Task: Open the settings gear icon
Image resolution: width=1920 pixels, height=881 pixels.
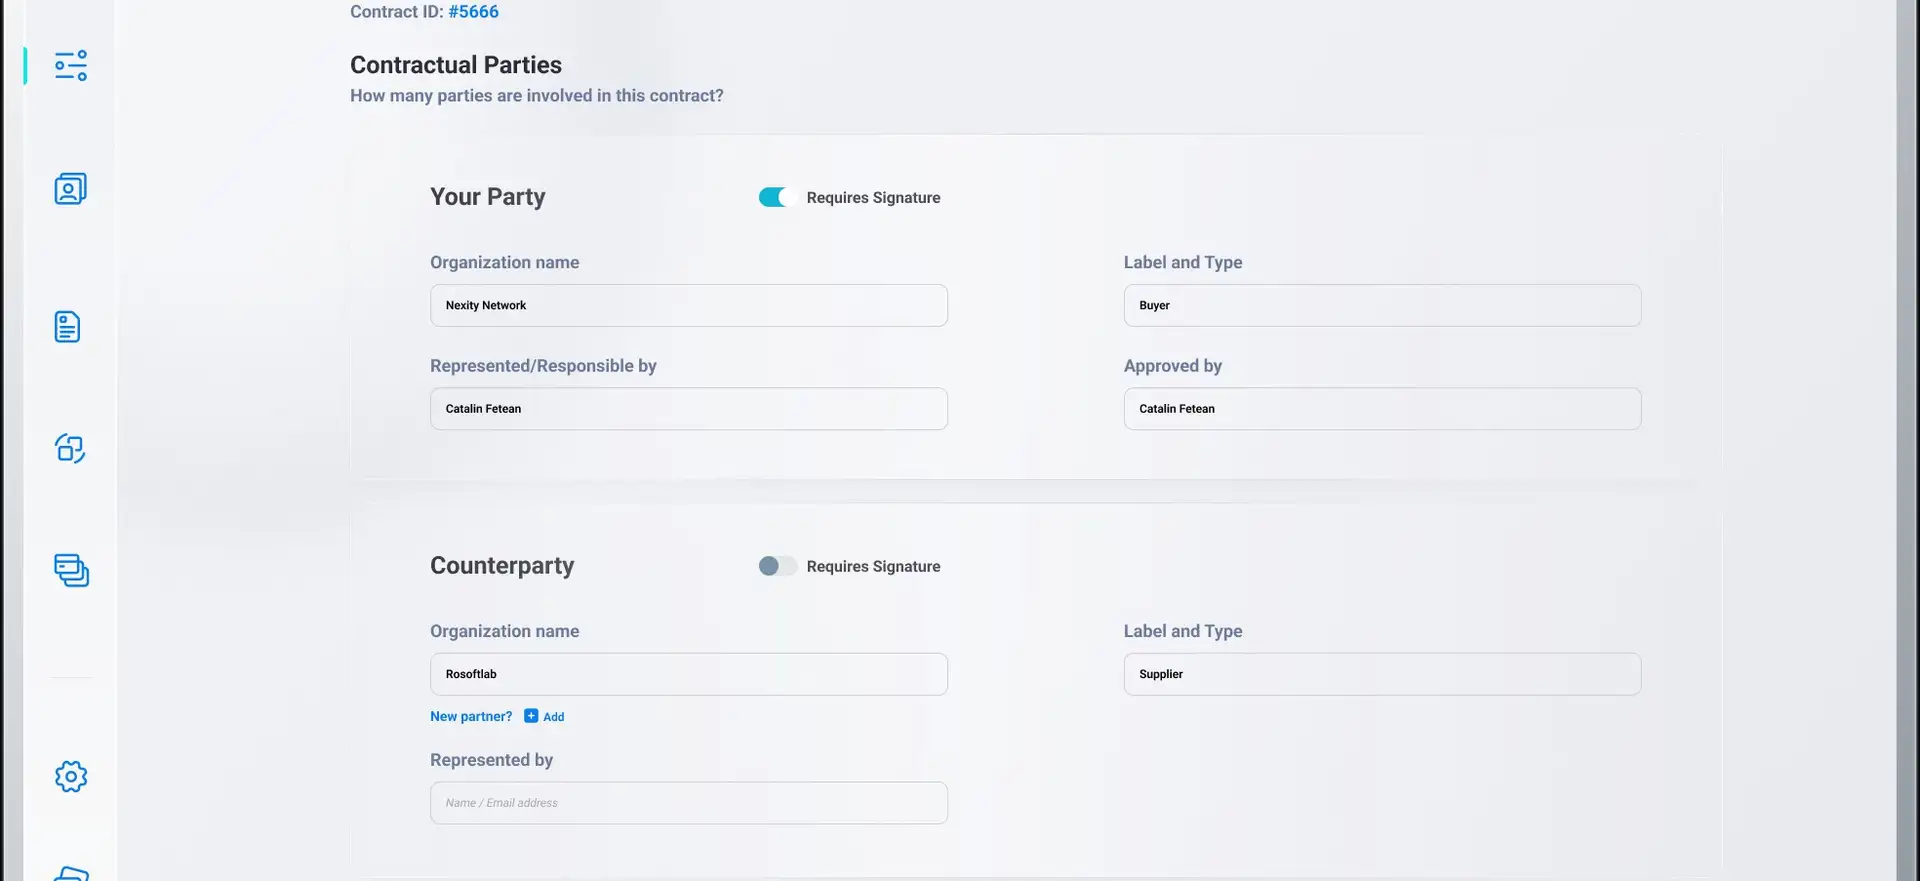Action: pyautogui.click(x=71, y=776)
